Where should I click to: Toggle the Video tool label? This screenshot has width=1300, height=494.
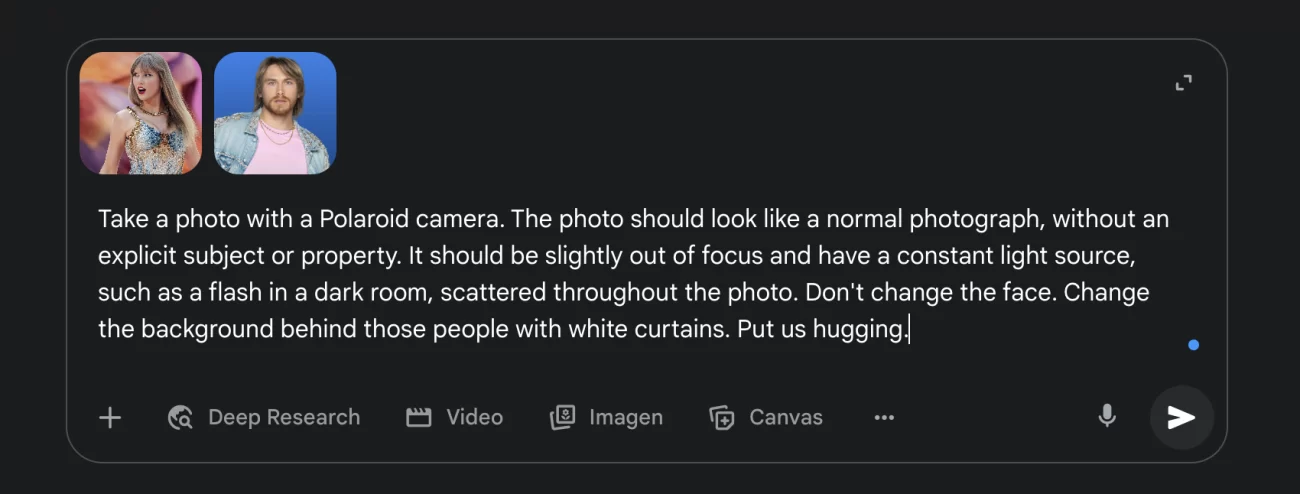(474, 418)
